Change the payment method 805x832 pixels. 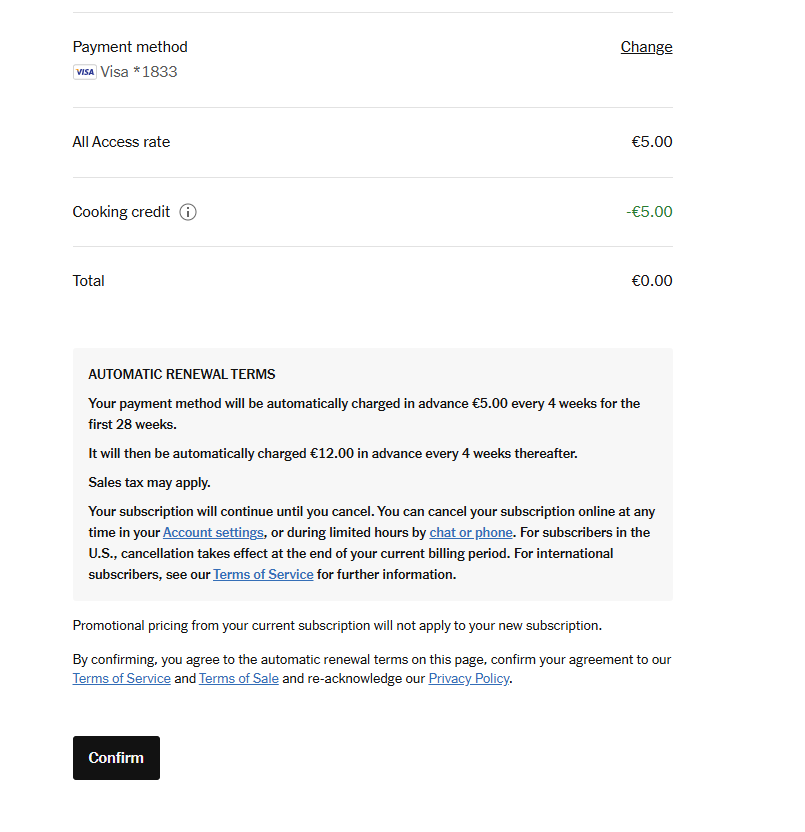(x=646, y=47)
